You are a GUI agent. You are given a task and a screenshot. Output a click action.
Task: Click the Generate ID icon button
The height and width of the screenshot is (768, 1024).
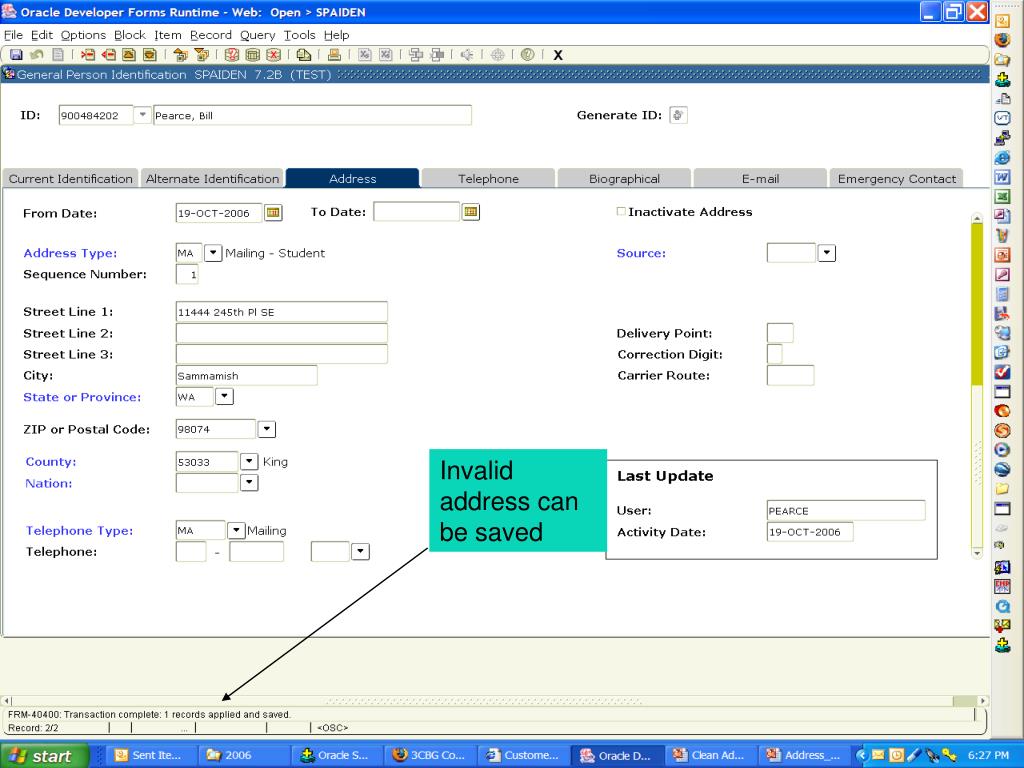[x=679, y=116]
